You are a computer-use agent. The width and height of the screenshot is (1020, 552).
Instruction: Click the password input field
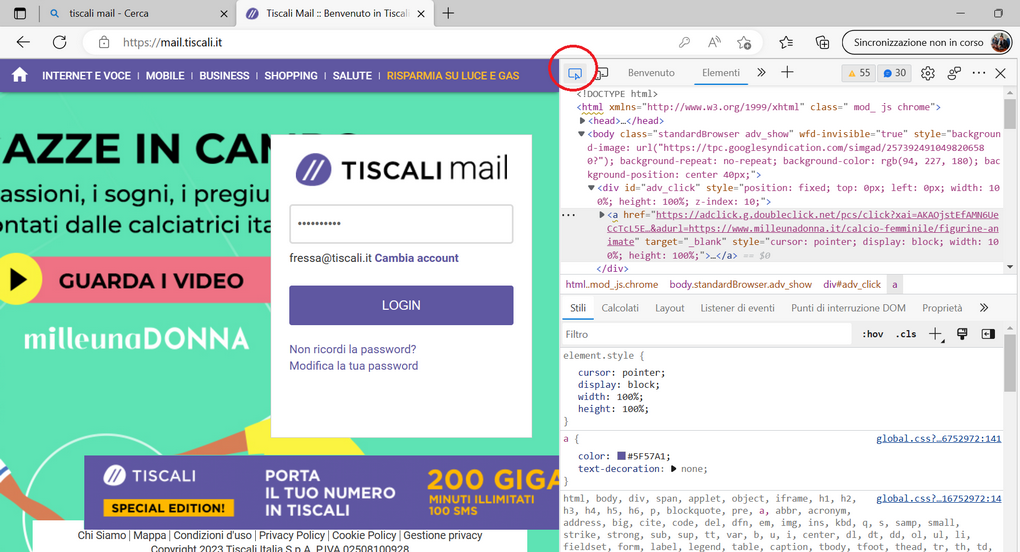401,224
